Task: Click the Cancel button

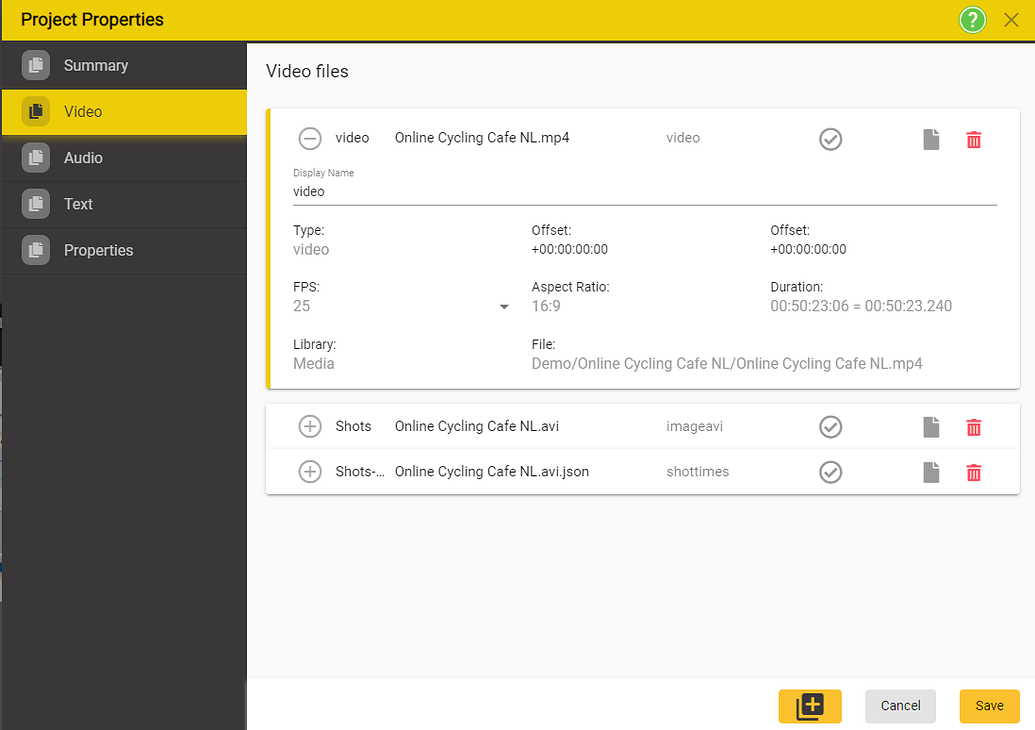Action: click(x=900, y=706)
